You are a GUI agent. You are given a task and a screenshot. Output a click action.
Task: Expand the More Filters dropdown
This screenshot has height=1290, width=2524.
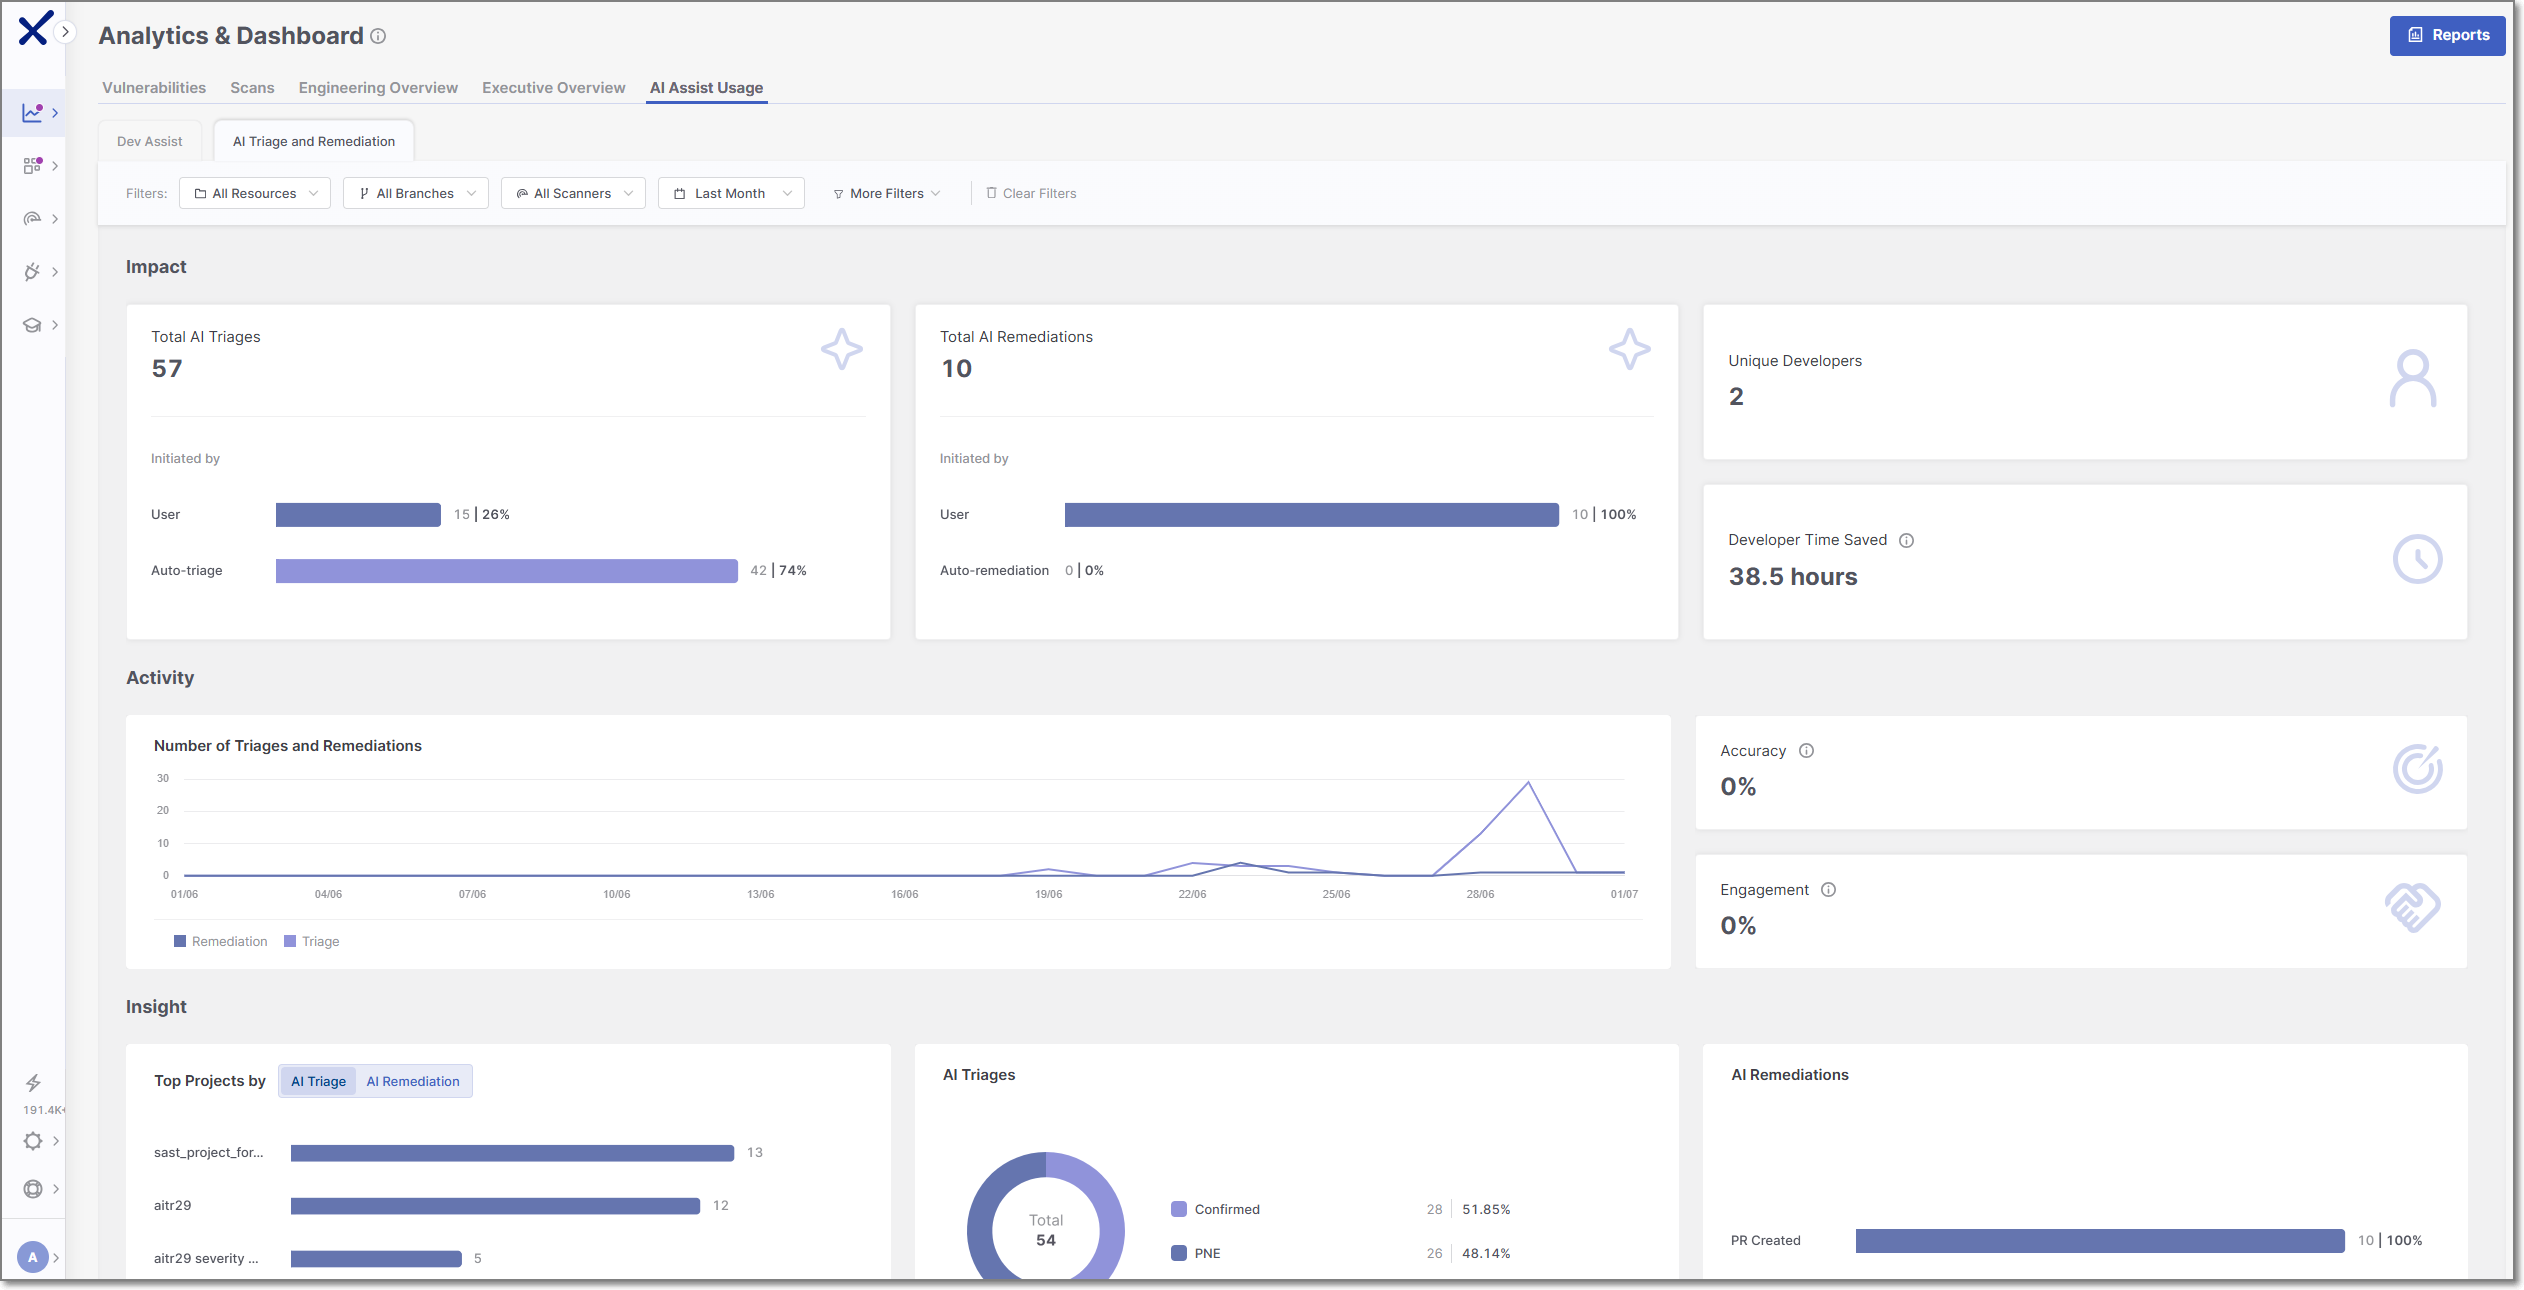point(886,193)
